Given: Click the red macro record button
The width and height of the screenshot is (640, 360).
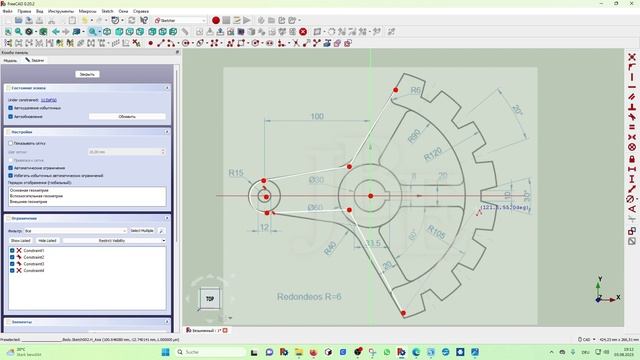Looking at the screenshot, I should click(216, 20).
